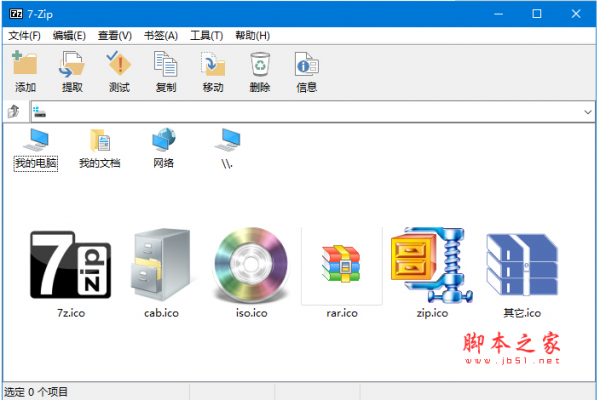Go up one folder level arrow
The image size is (600, 400).
coord(14,111)
